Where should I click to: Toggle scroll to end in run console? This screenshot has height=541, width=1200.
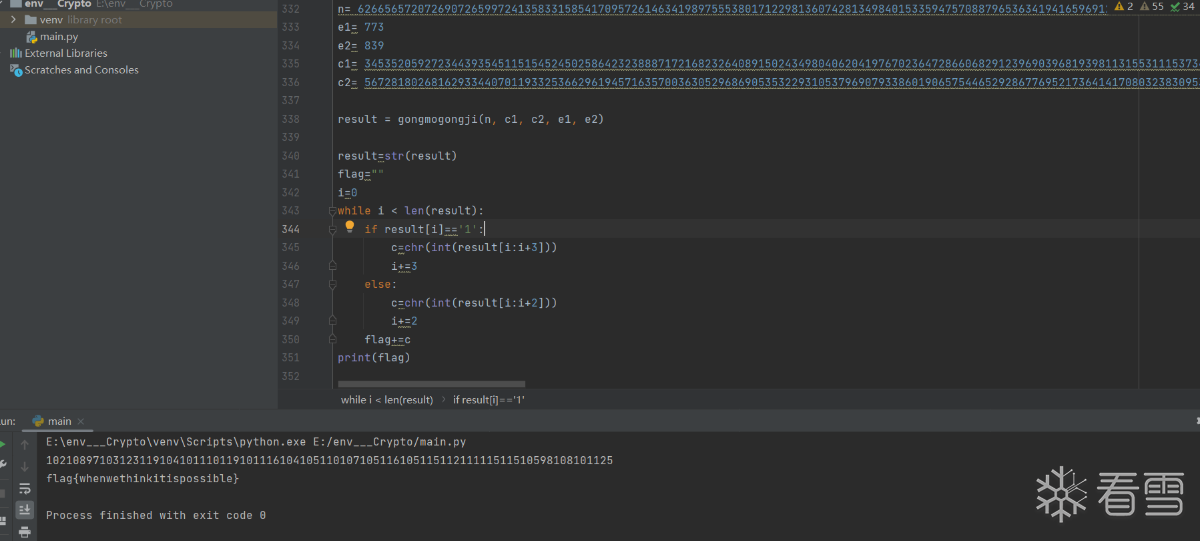click(25, 510)
